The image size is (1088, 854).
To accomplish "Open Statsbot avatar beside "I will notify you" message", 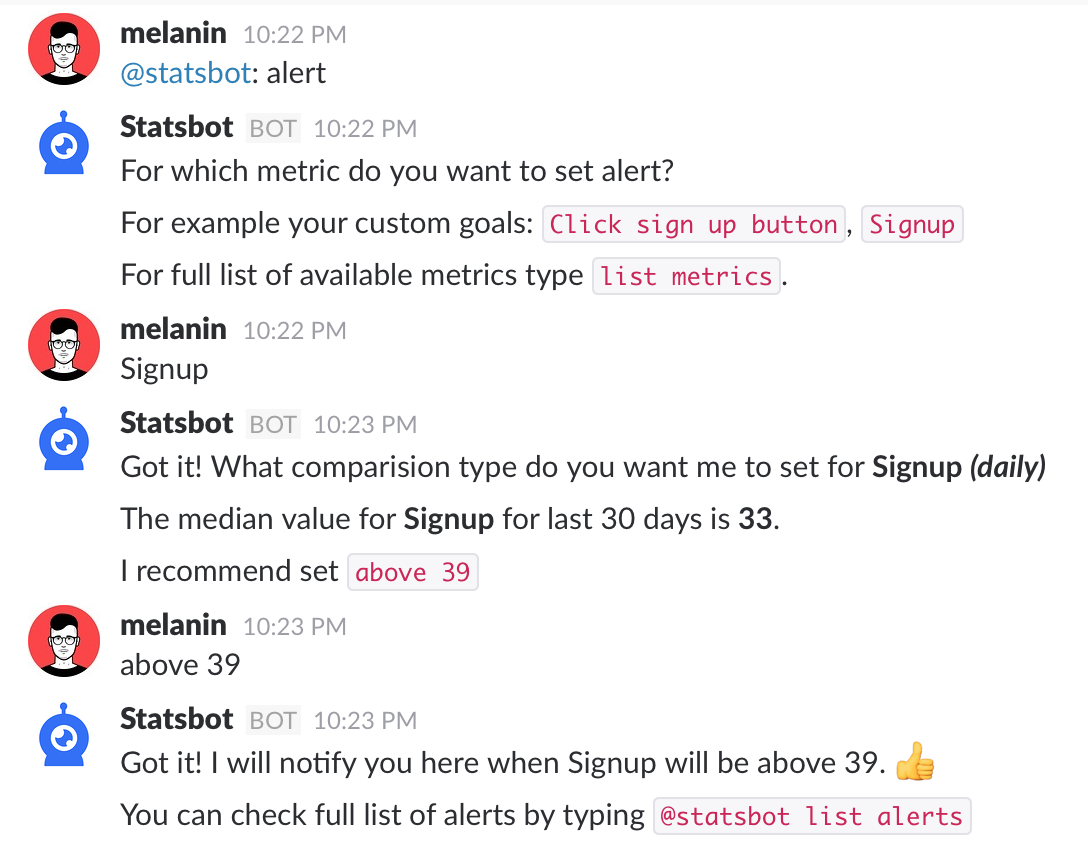I will 65,737.
